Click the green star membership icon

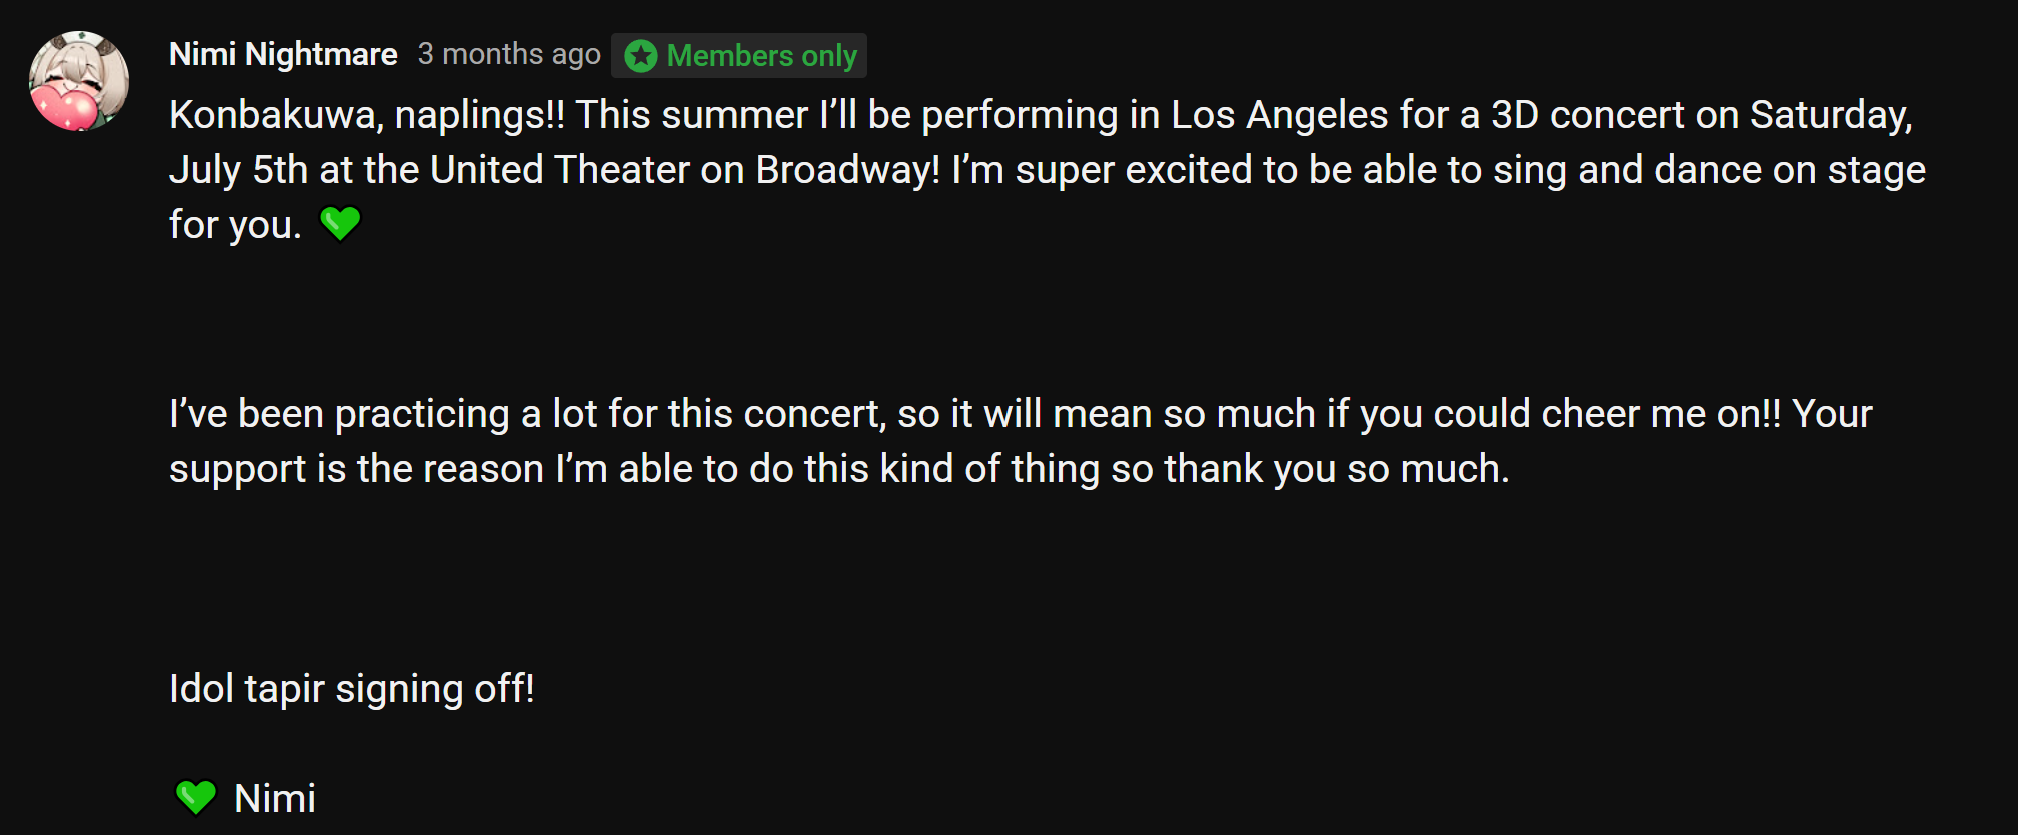click(641, 56)
